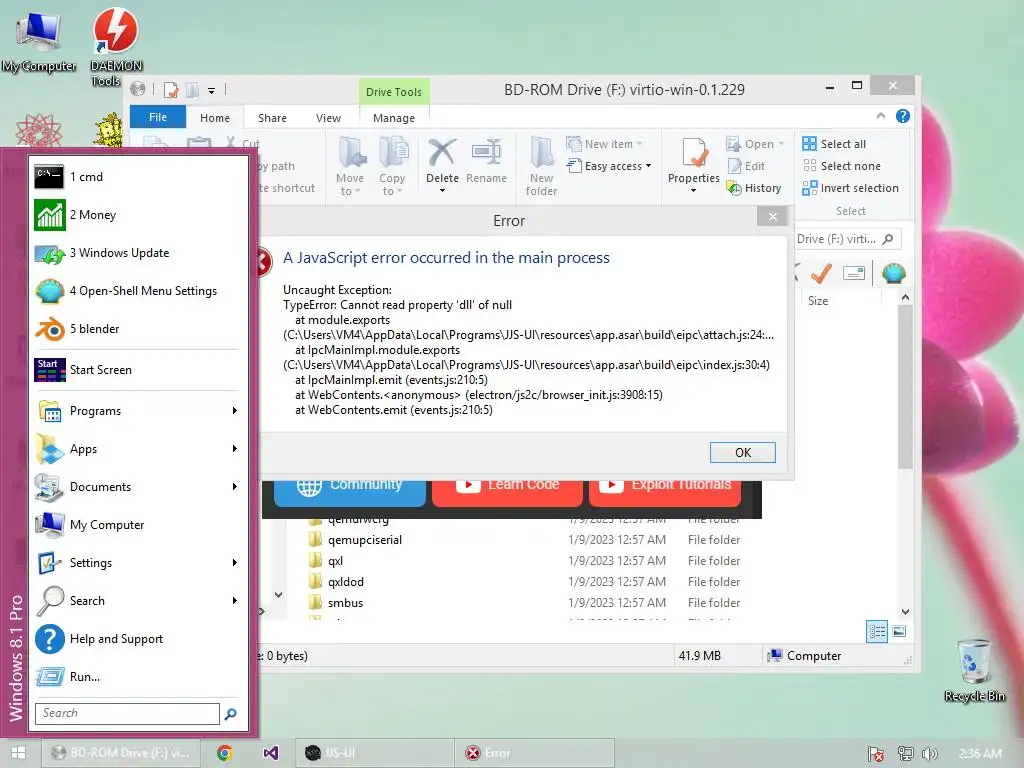Image resolution: width=1024 pixels, height=768 pixels.
Task: Open My Computer in the start menu
Action: 139,524
